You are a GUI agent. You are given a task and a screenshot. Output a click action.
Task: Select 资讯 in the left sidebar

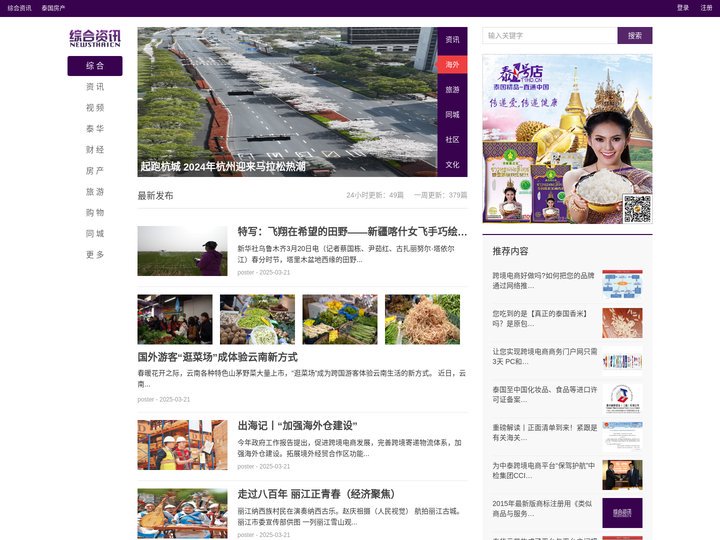pos(95,87)
